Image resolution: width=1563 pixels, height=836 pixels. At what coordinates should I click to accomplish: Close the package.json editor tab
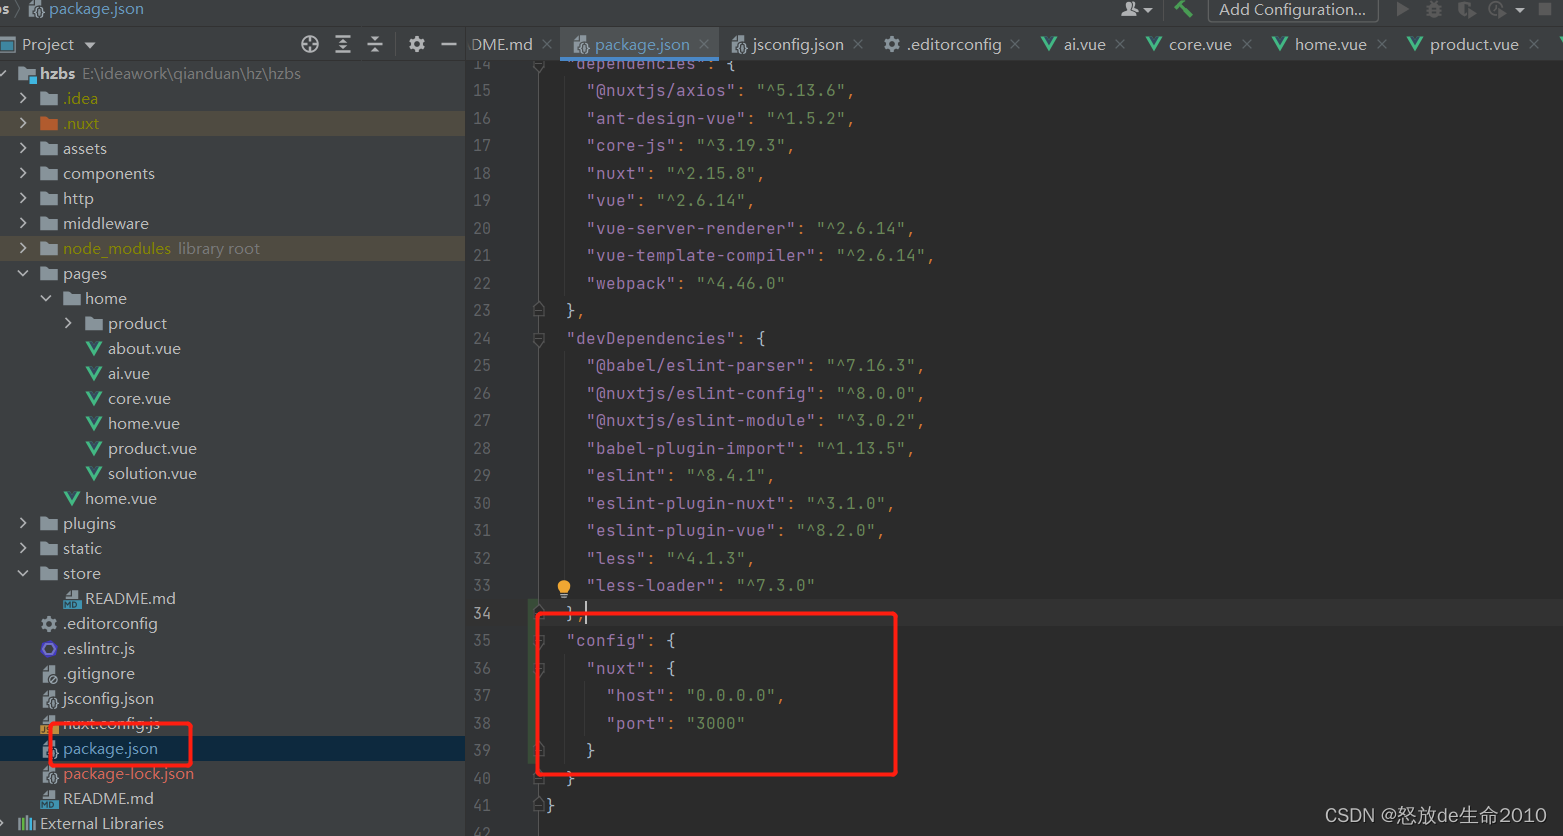click(x=705, y=44)
